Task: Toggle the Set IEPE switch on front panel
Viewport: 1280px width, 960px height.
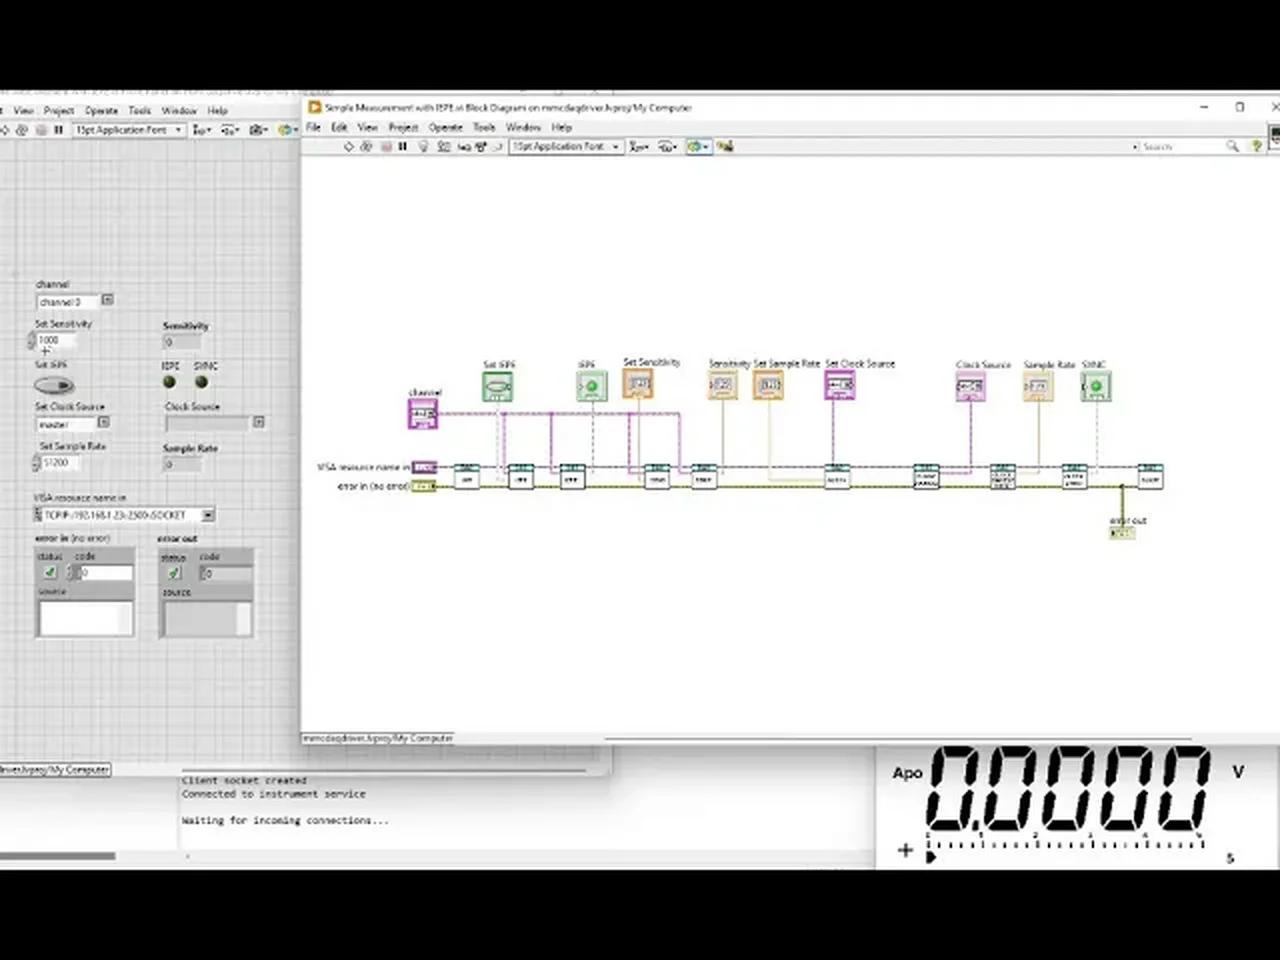Action: click(x=54, y=385)
